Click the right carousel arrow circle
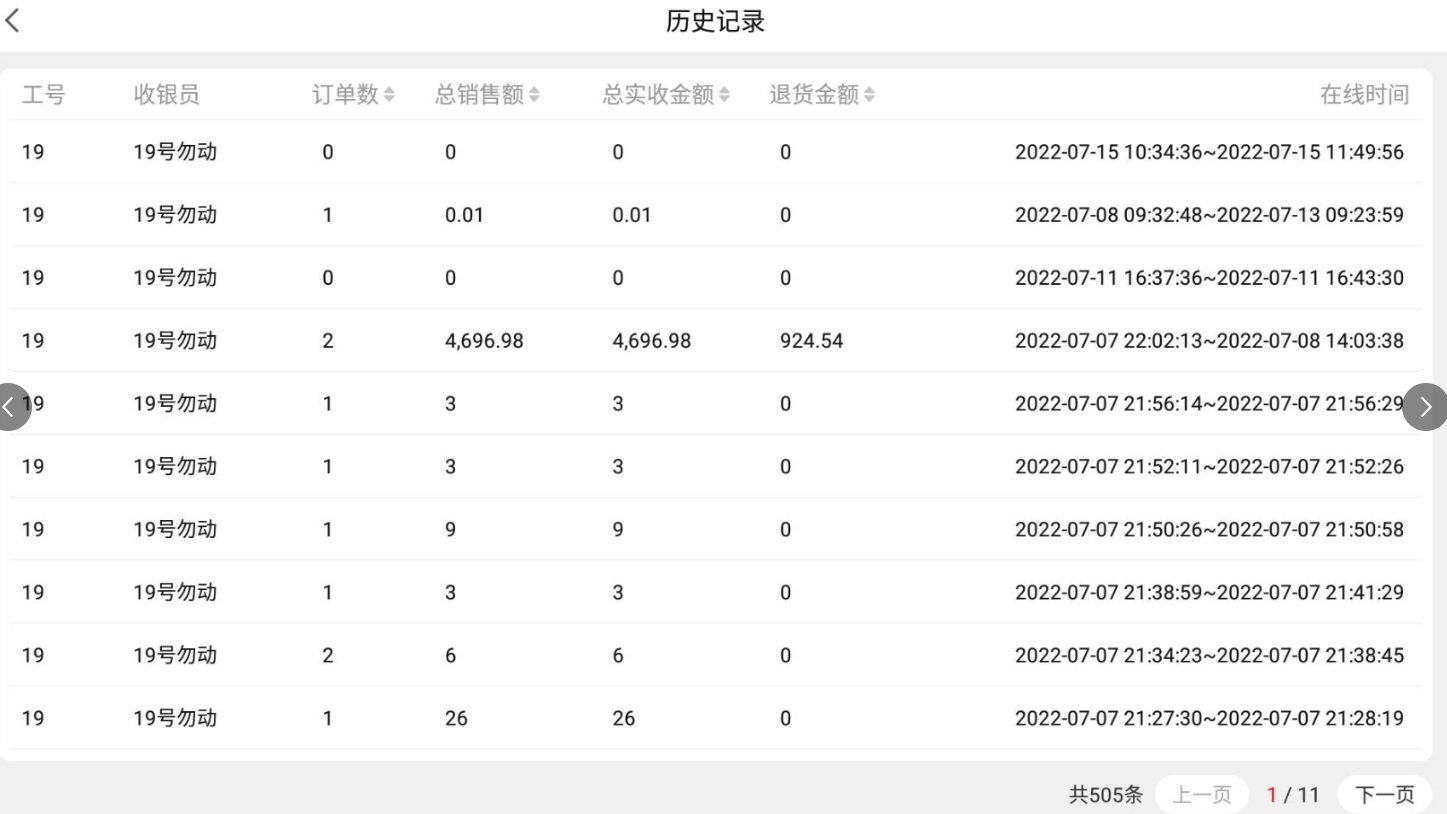 1425,407
